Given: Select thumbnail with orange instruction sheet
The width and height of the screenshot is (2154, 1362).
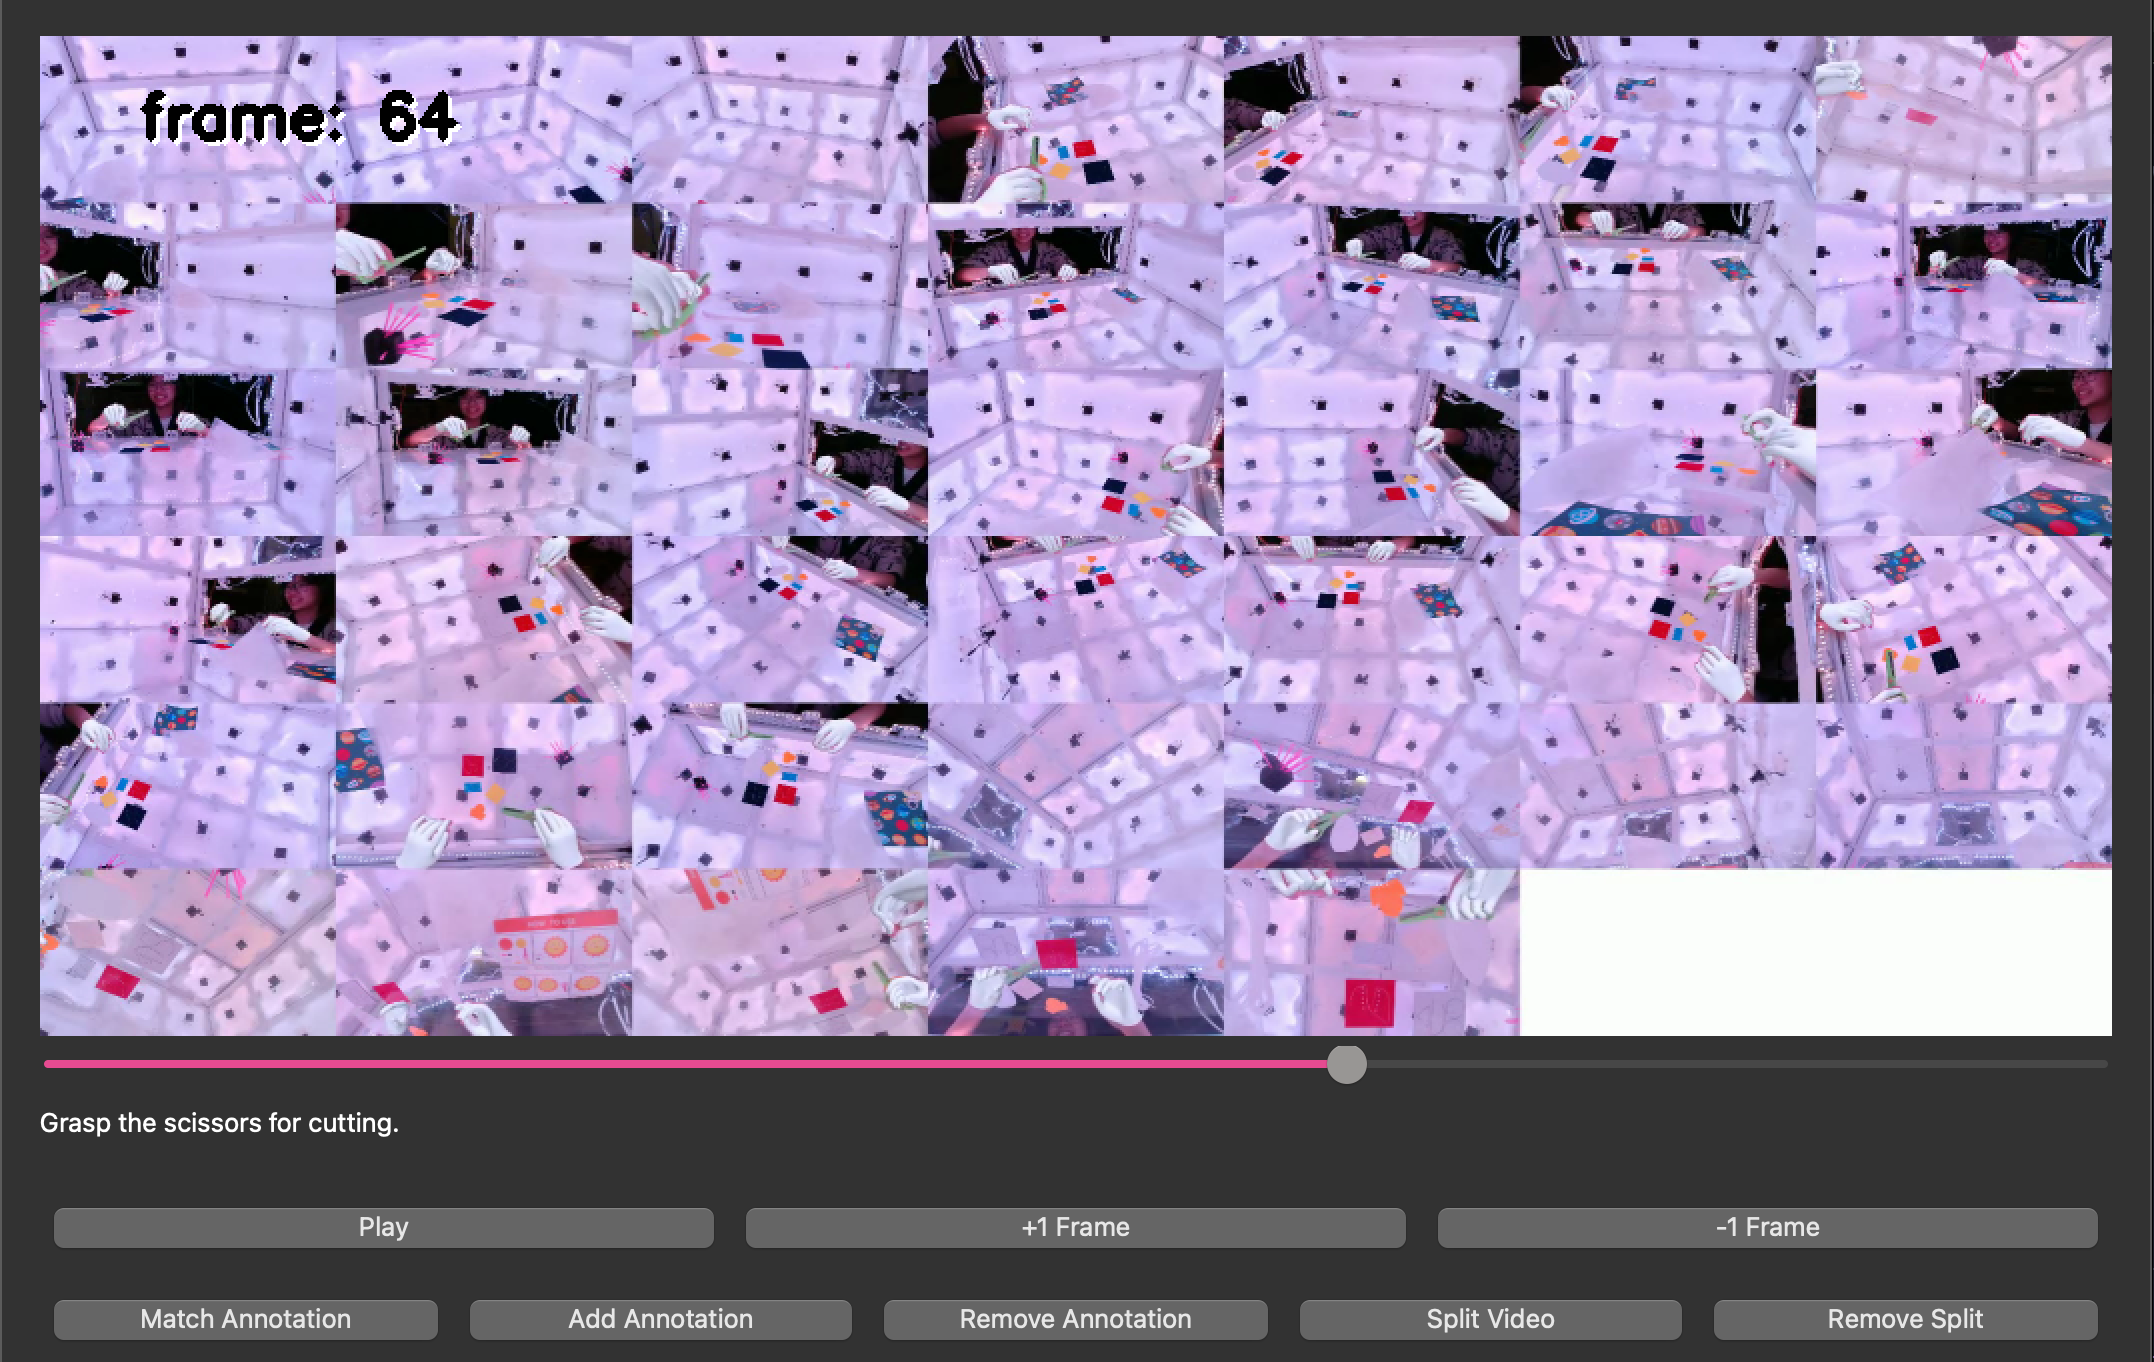Looking at the screenshot, I should (484, 951).
